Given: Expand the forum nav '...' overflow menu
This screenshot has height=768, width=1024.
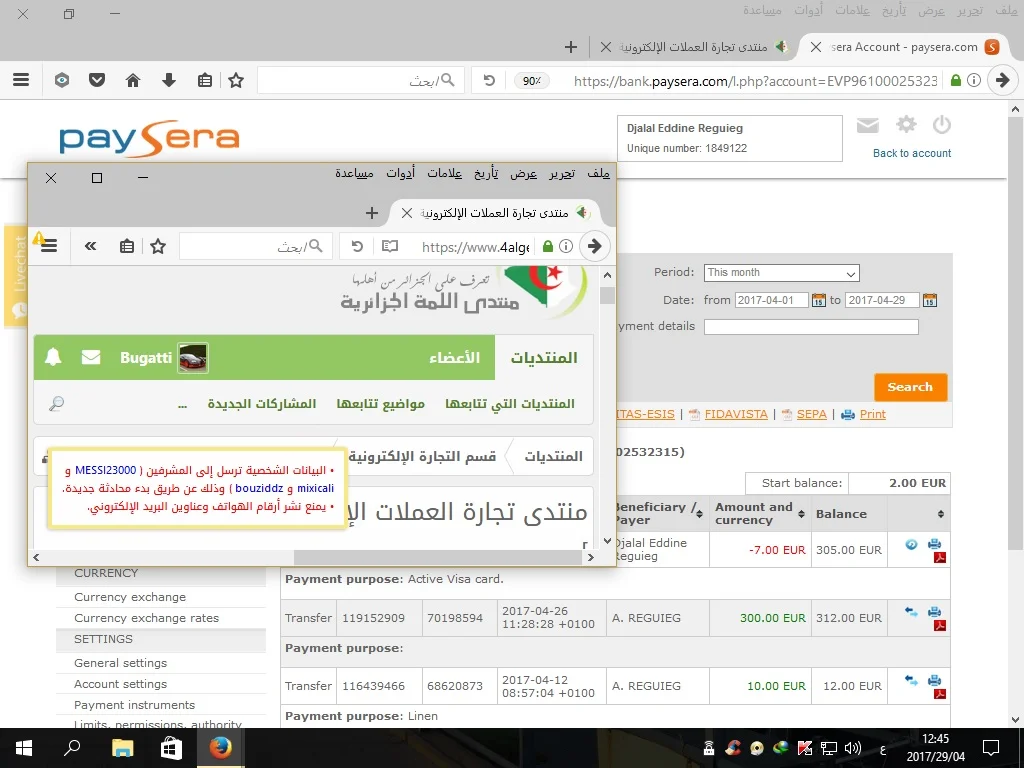Looking at the screenshot, I should tap(182, 404).
